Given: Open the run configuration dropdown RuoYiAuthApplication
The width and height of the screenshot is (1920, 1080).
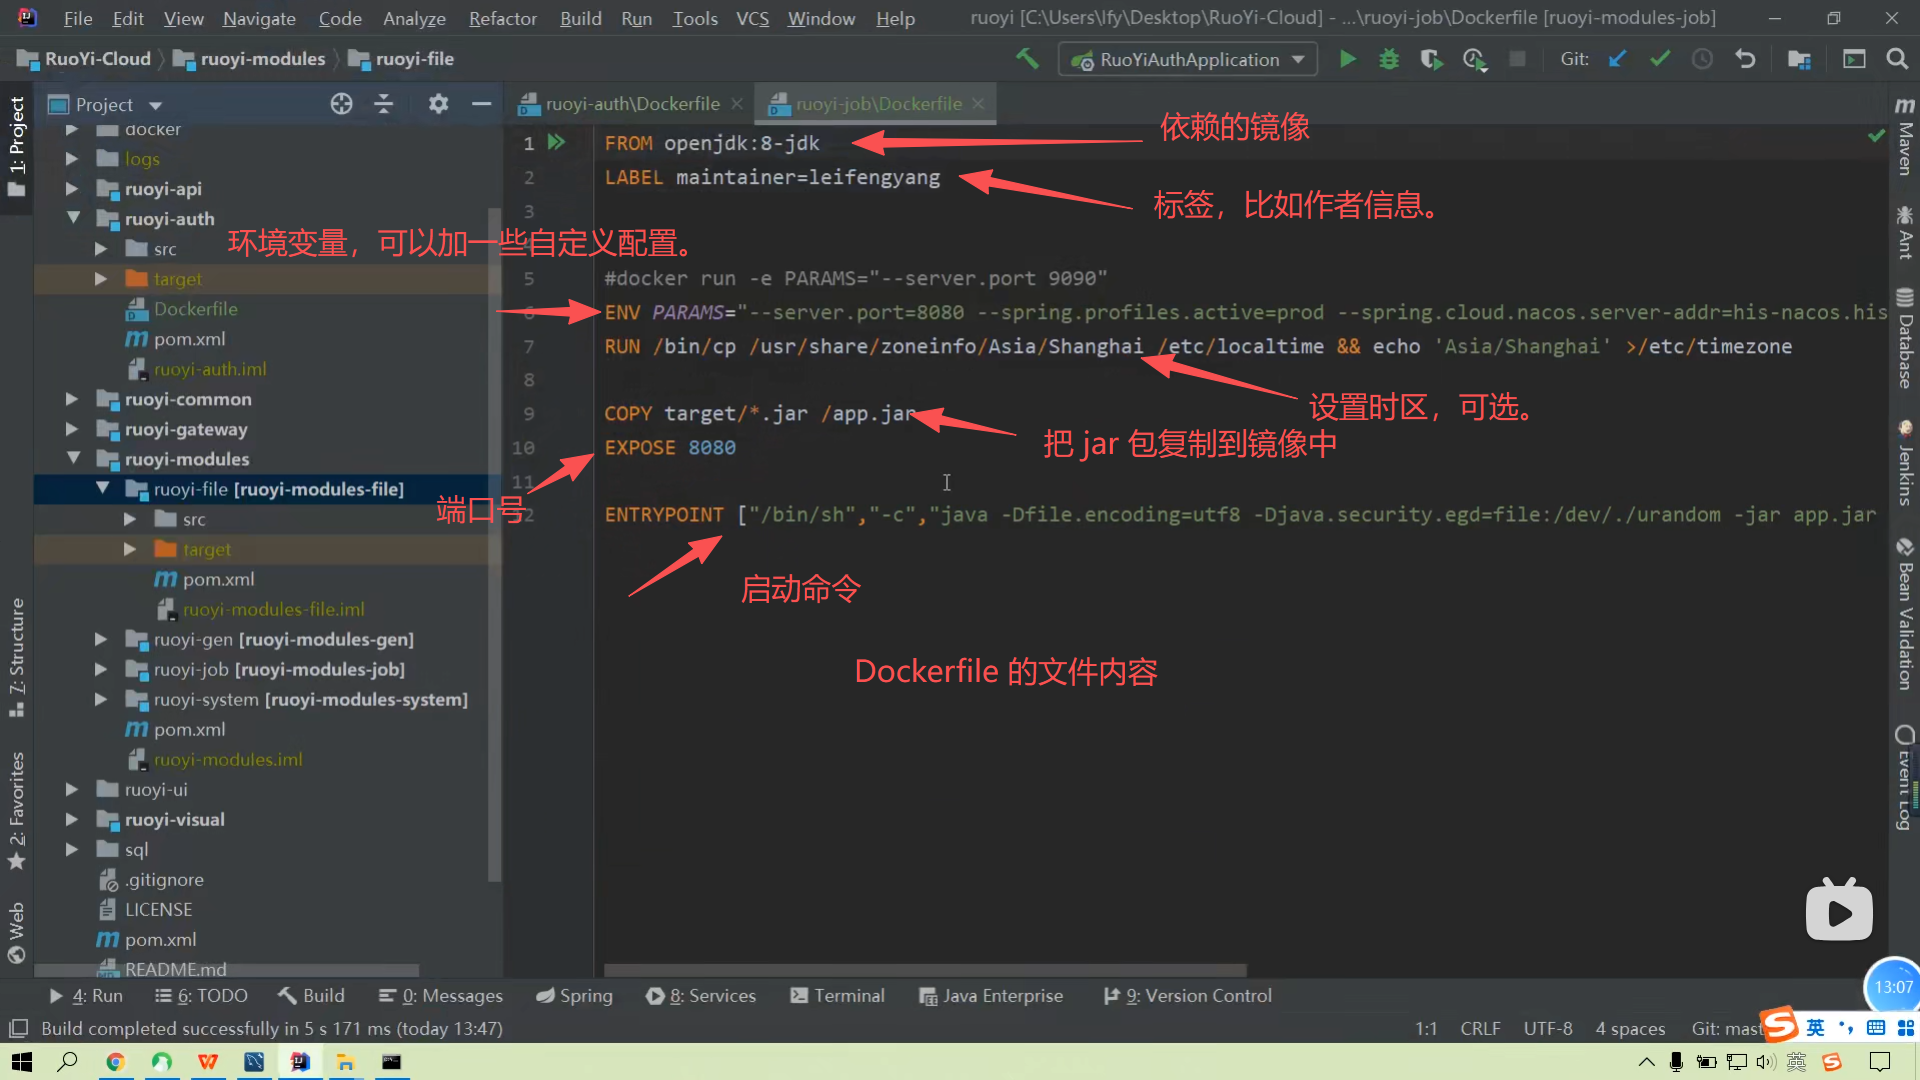Looking at the screenshot, I should coord(1188,60).
